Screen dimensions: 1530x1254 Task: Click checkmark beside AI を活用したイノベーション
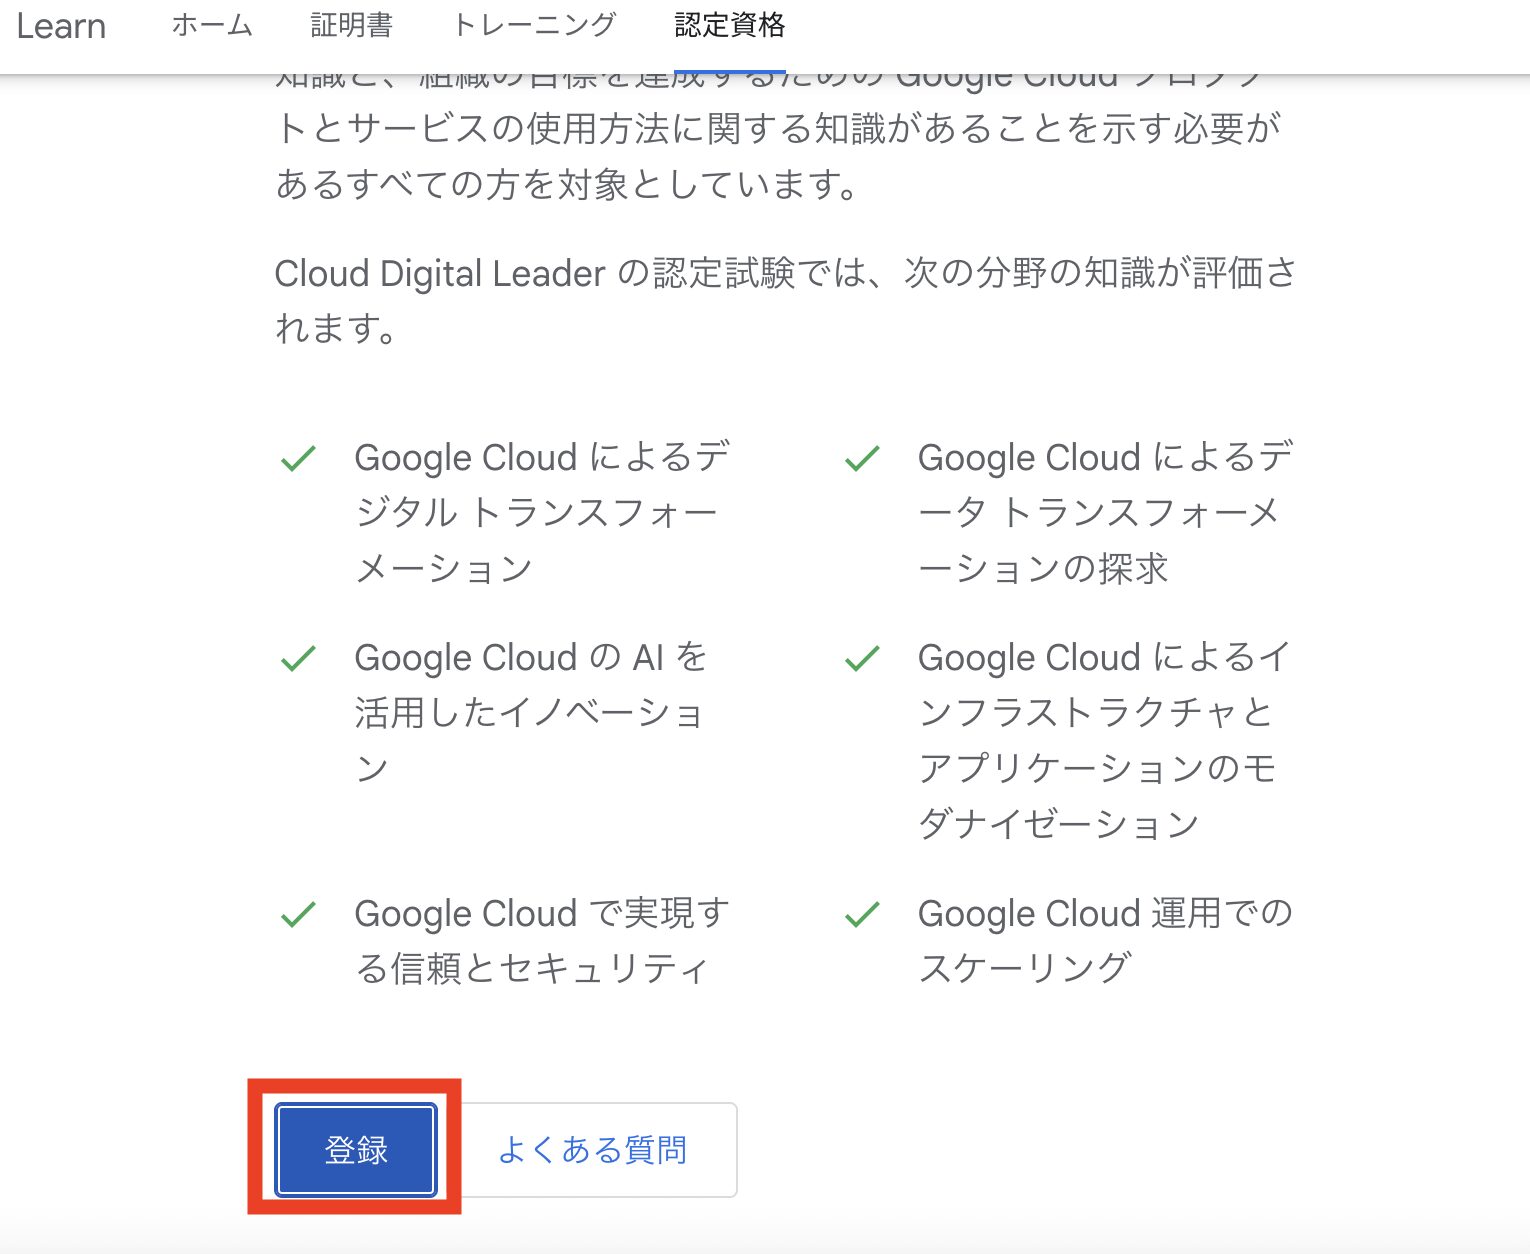(298, 659)
